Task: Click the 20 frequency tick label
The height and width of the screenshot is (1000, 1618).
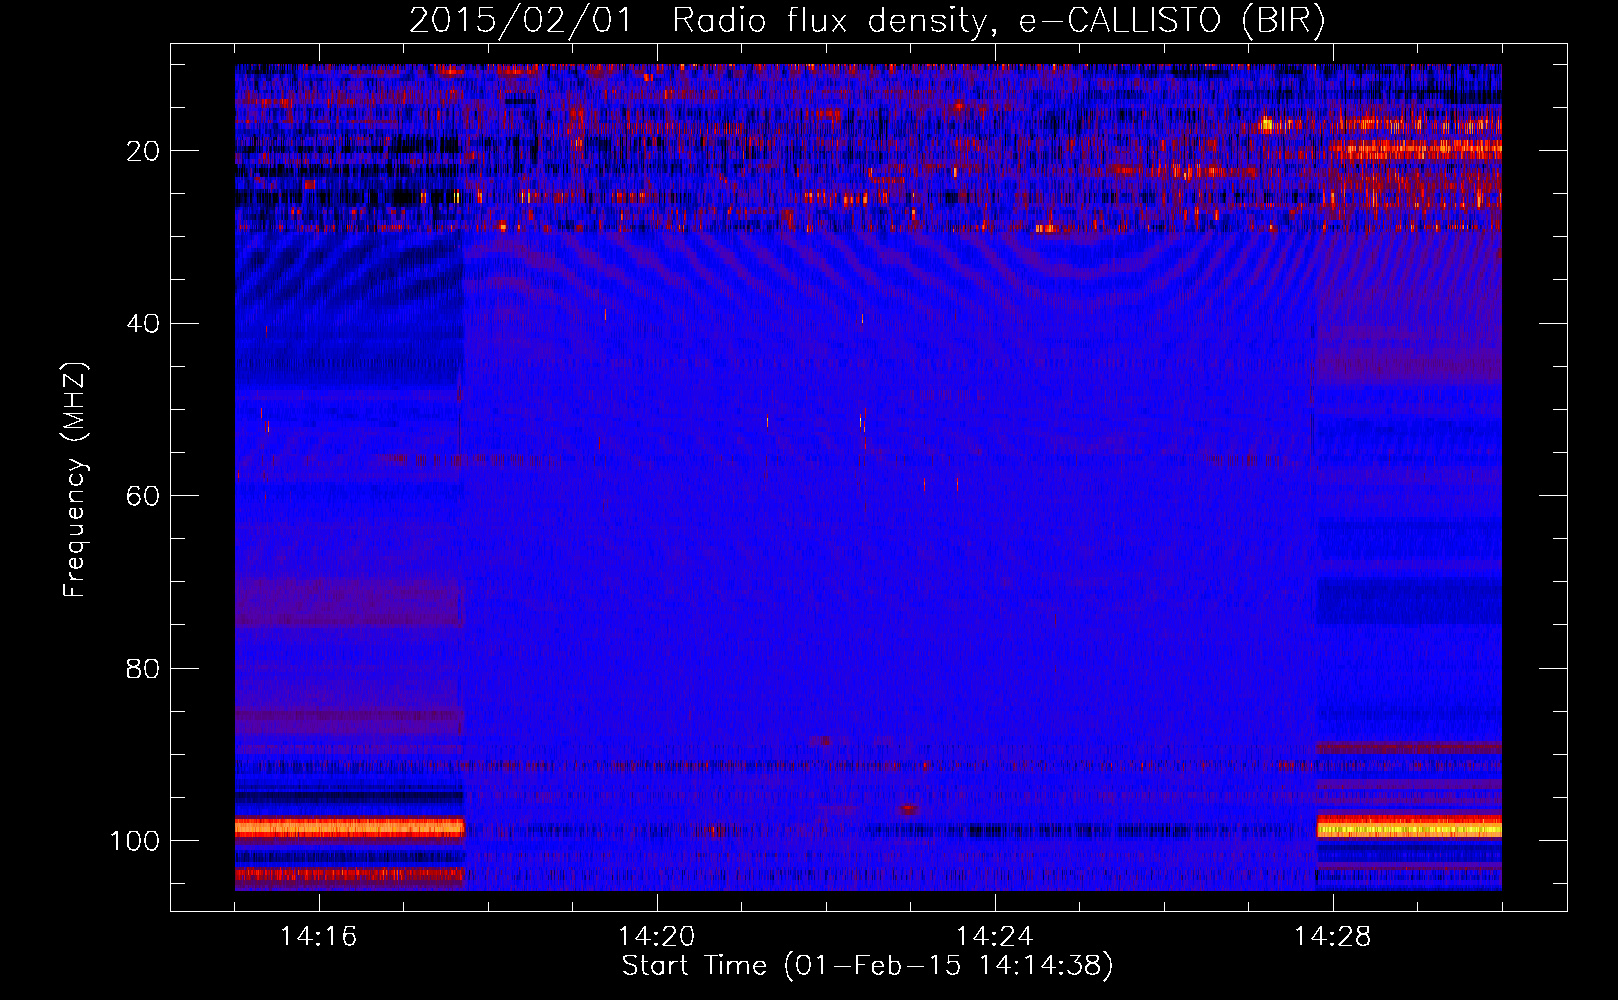Action: pos(143,151)
